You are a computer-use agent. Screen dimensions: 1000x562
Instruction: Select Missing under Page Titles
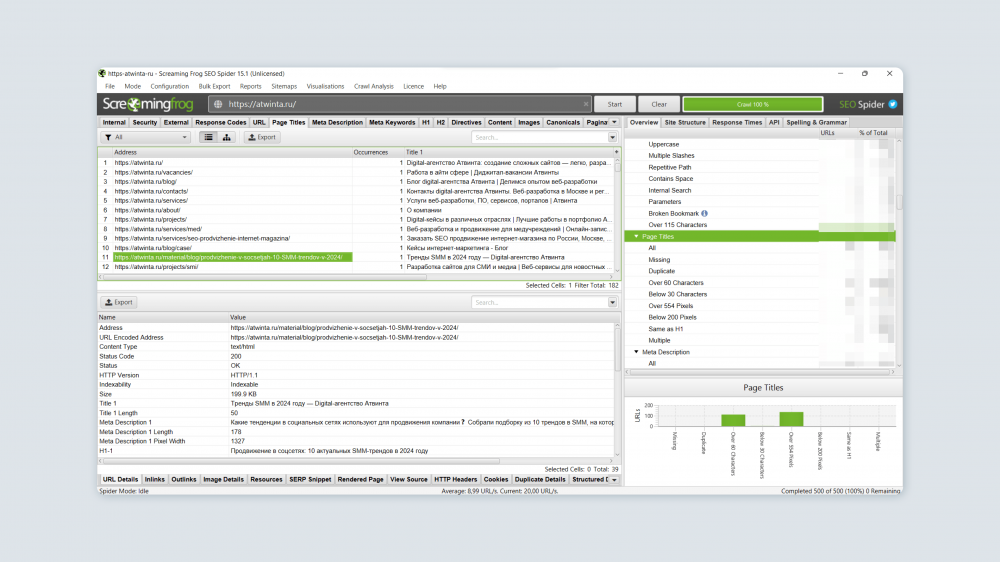tap(659, 260)
